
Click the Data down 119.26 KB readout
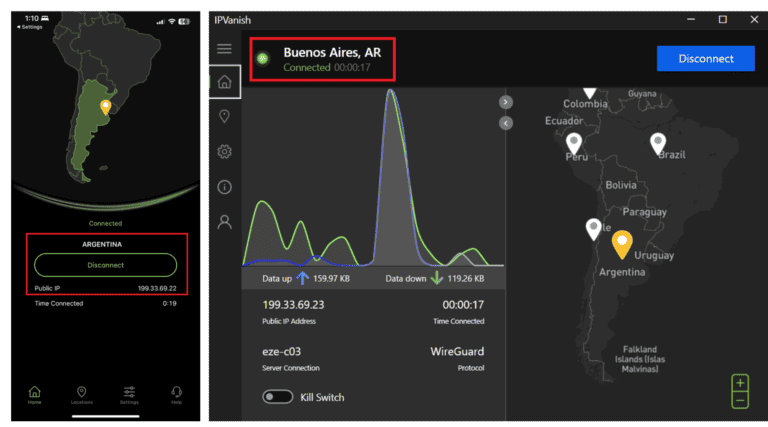coord(434,279)
